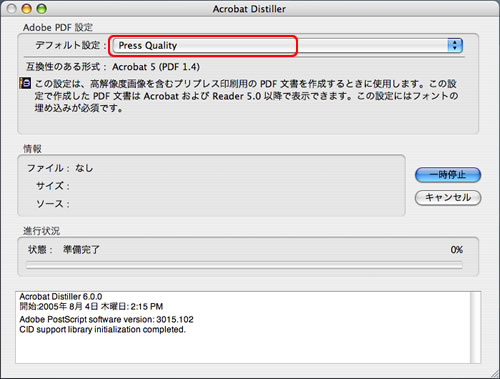
Task: Click the 情報 section label
Action: click(x=32, y=149)
